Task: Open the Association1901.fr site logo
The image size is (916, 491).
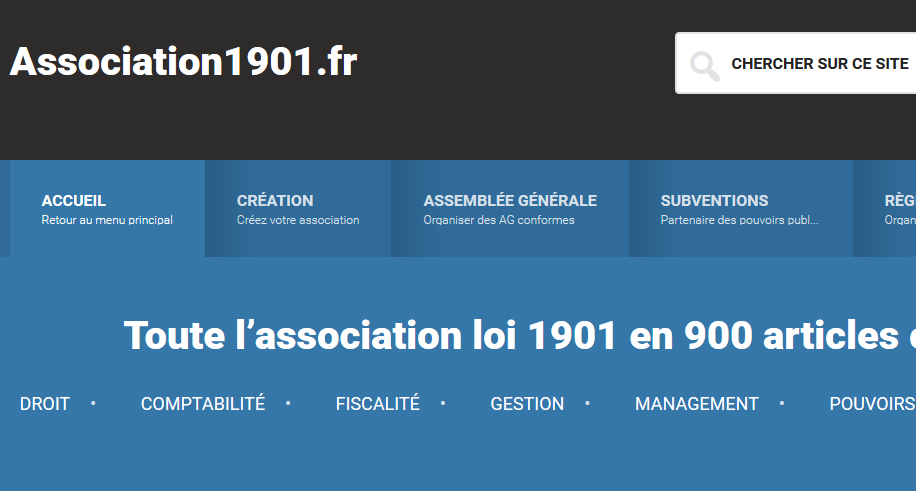Action: [x=183, y=61]
